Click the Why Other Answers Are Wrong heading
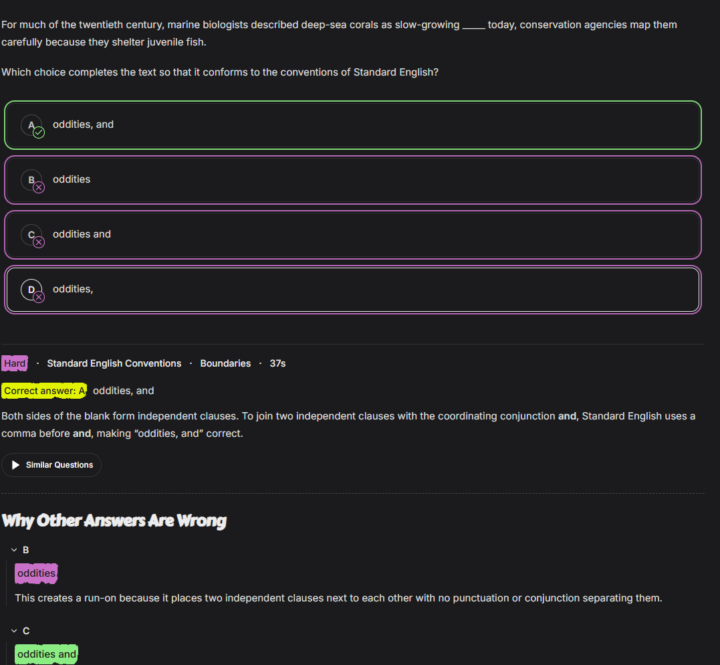The width and height of the screenshot is (720, 665). click(x=114, y=521)
